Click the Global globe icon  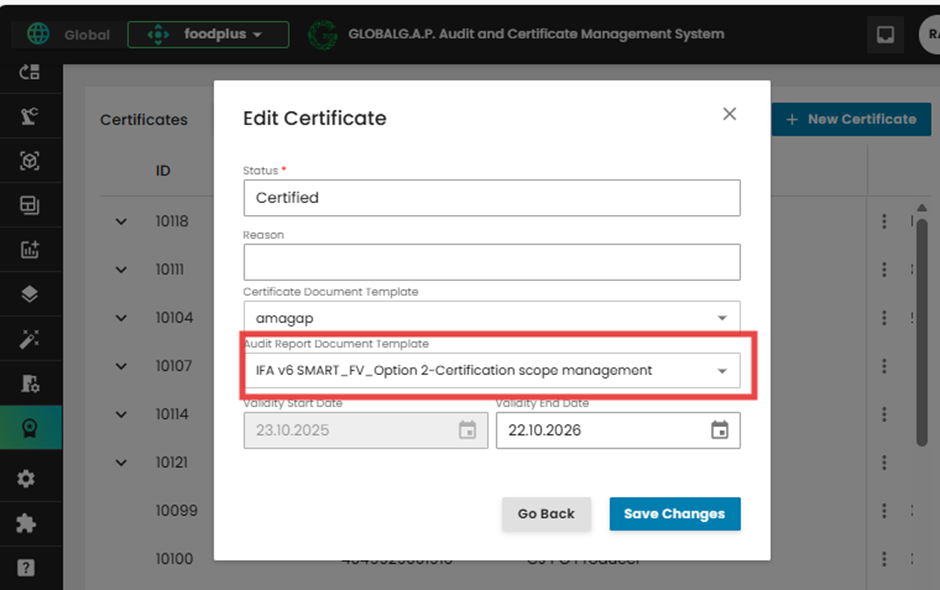(38, 34)
